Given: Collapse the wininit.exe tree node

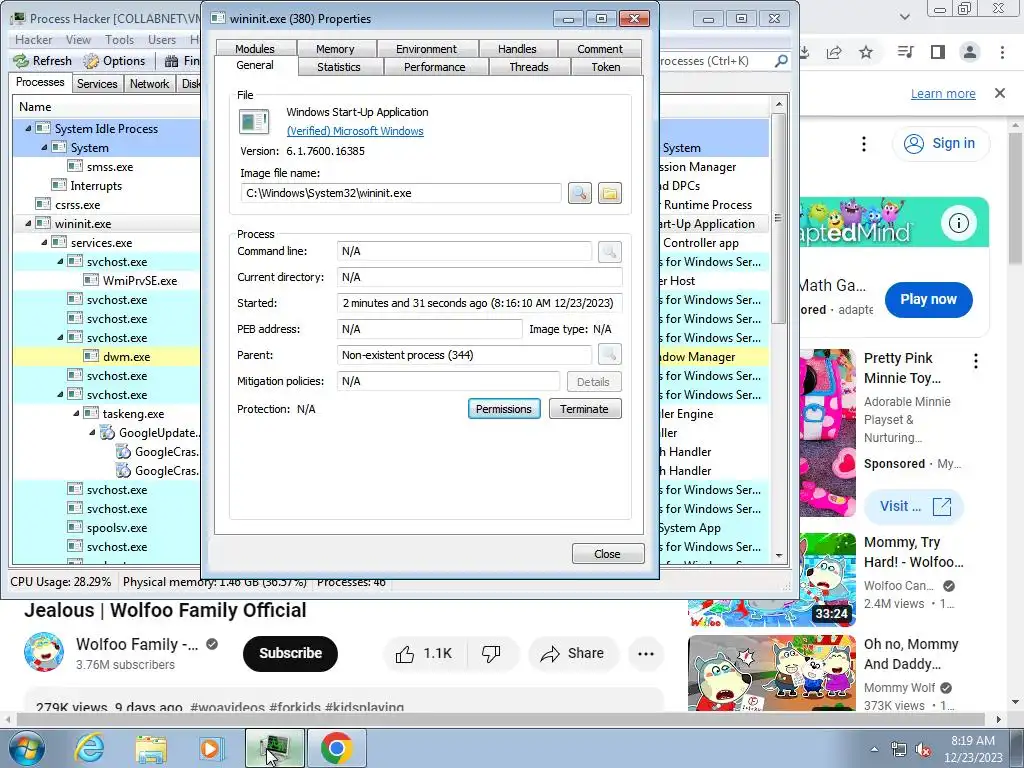Looking at the screenshot, I should tap(28, 224).
